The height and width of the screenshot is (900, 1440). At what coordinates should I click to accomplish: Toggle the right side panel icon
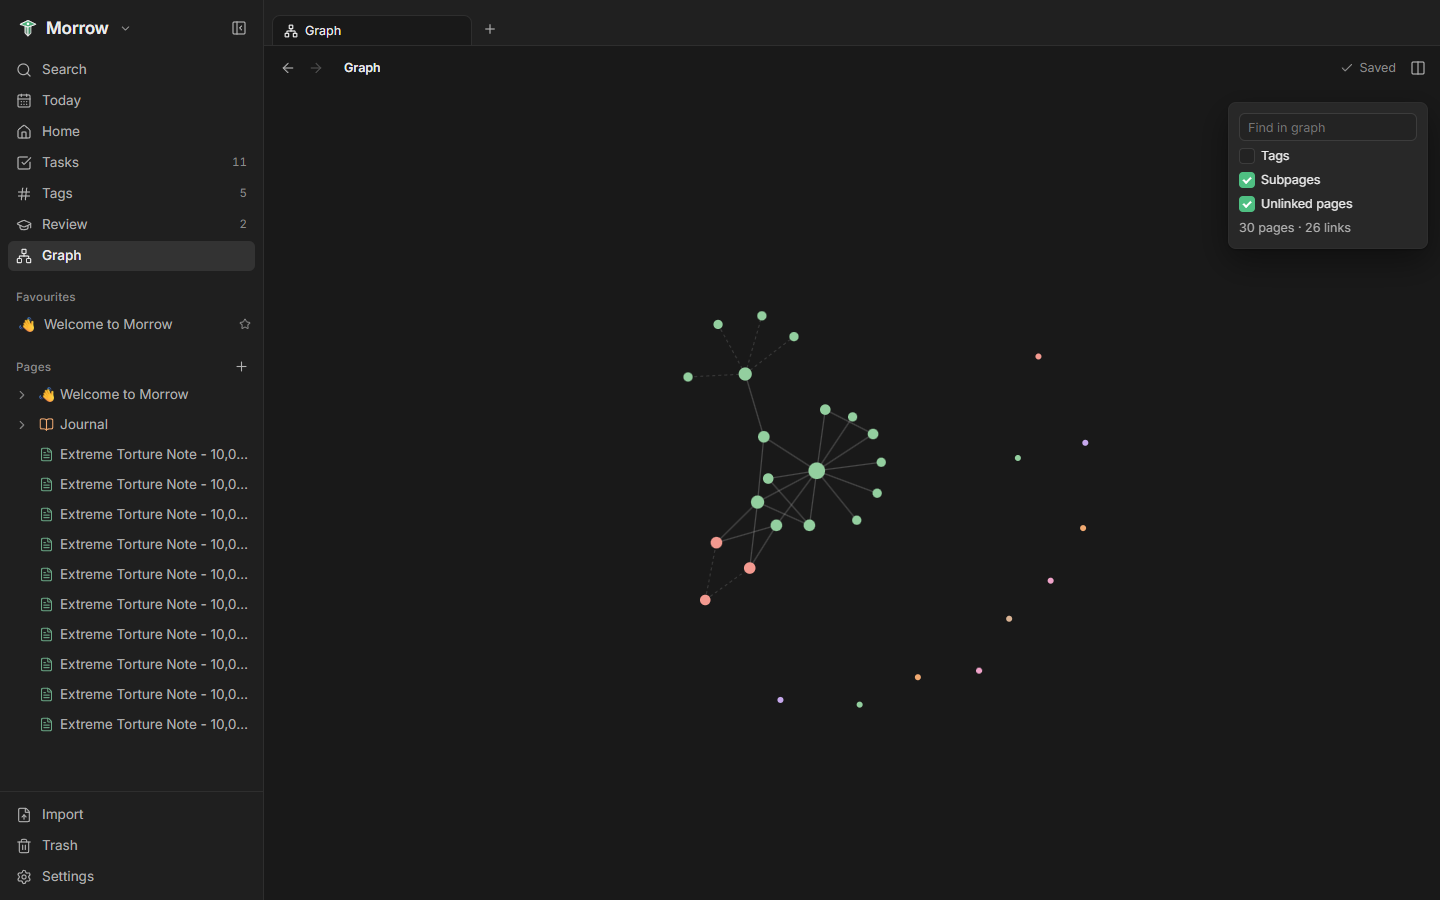pyautogui.click(x=1418, y=68)
